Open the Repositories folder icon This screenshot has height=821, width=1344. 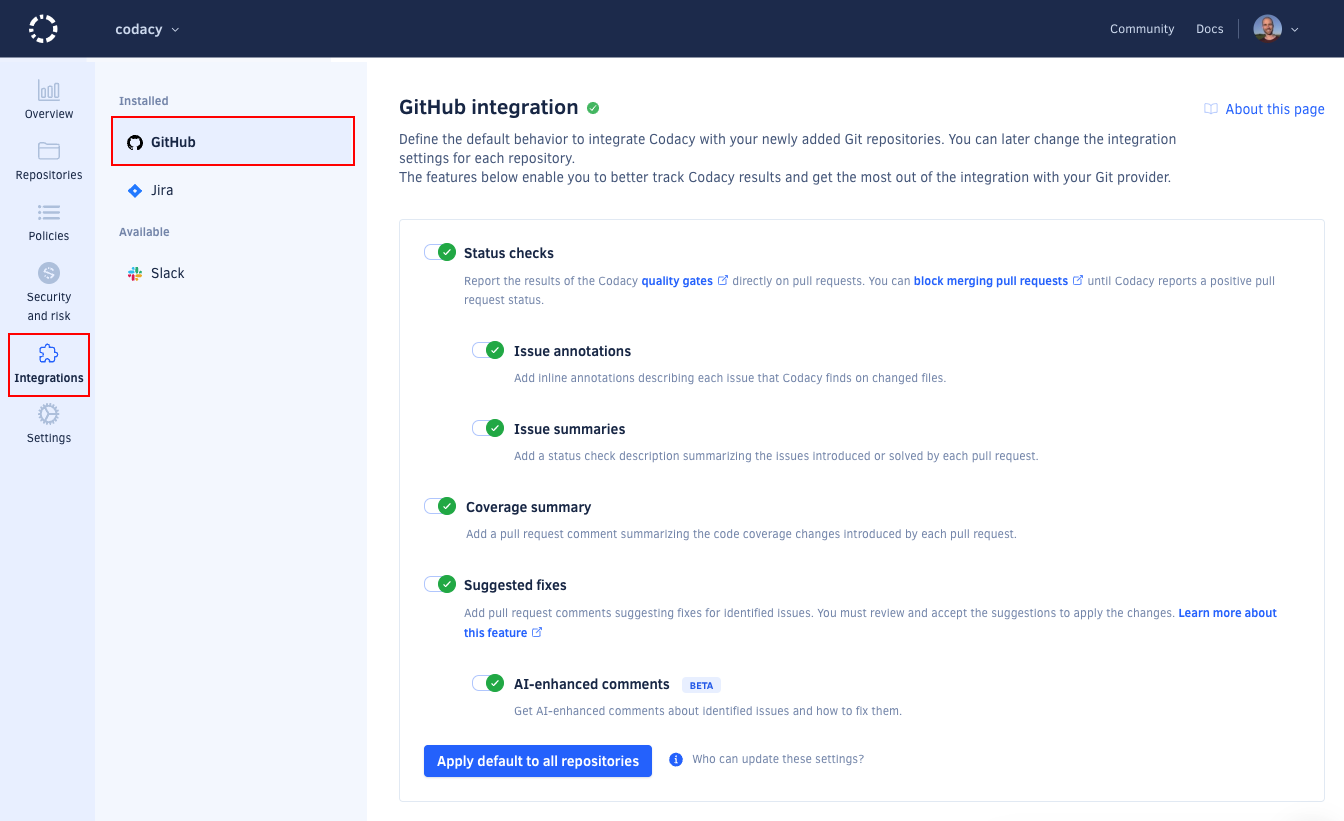point(49,151)
